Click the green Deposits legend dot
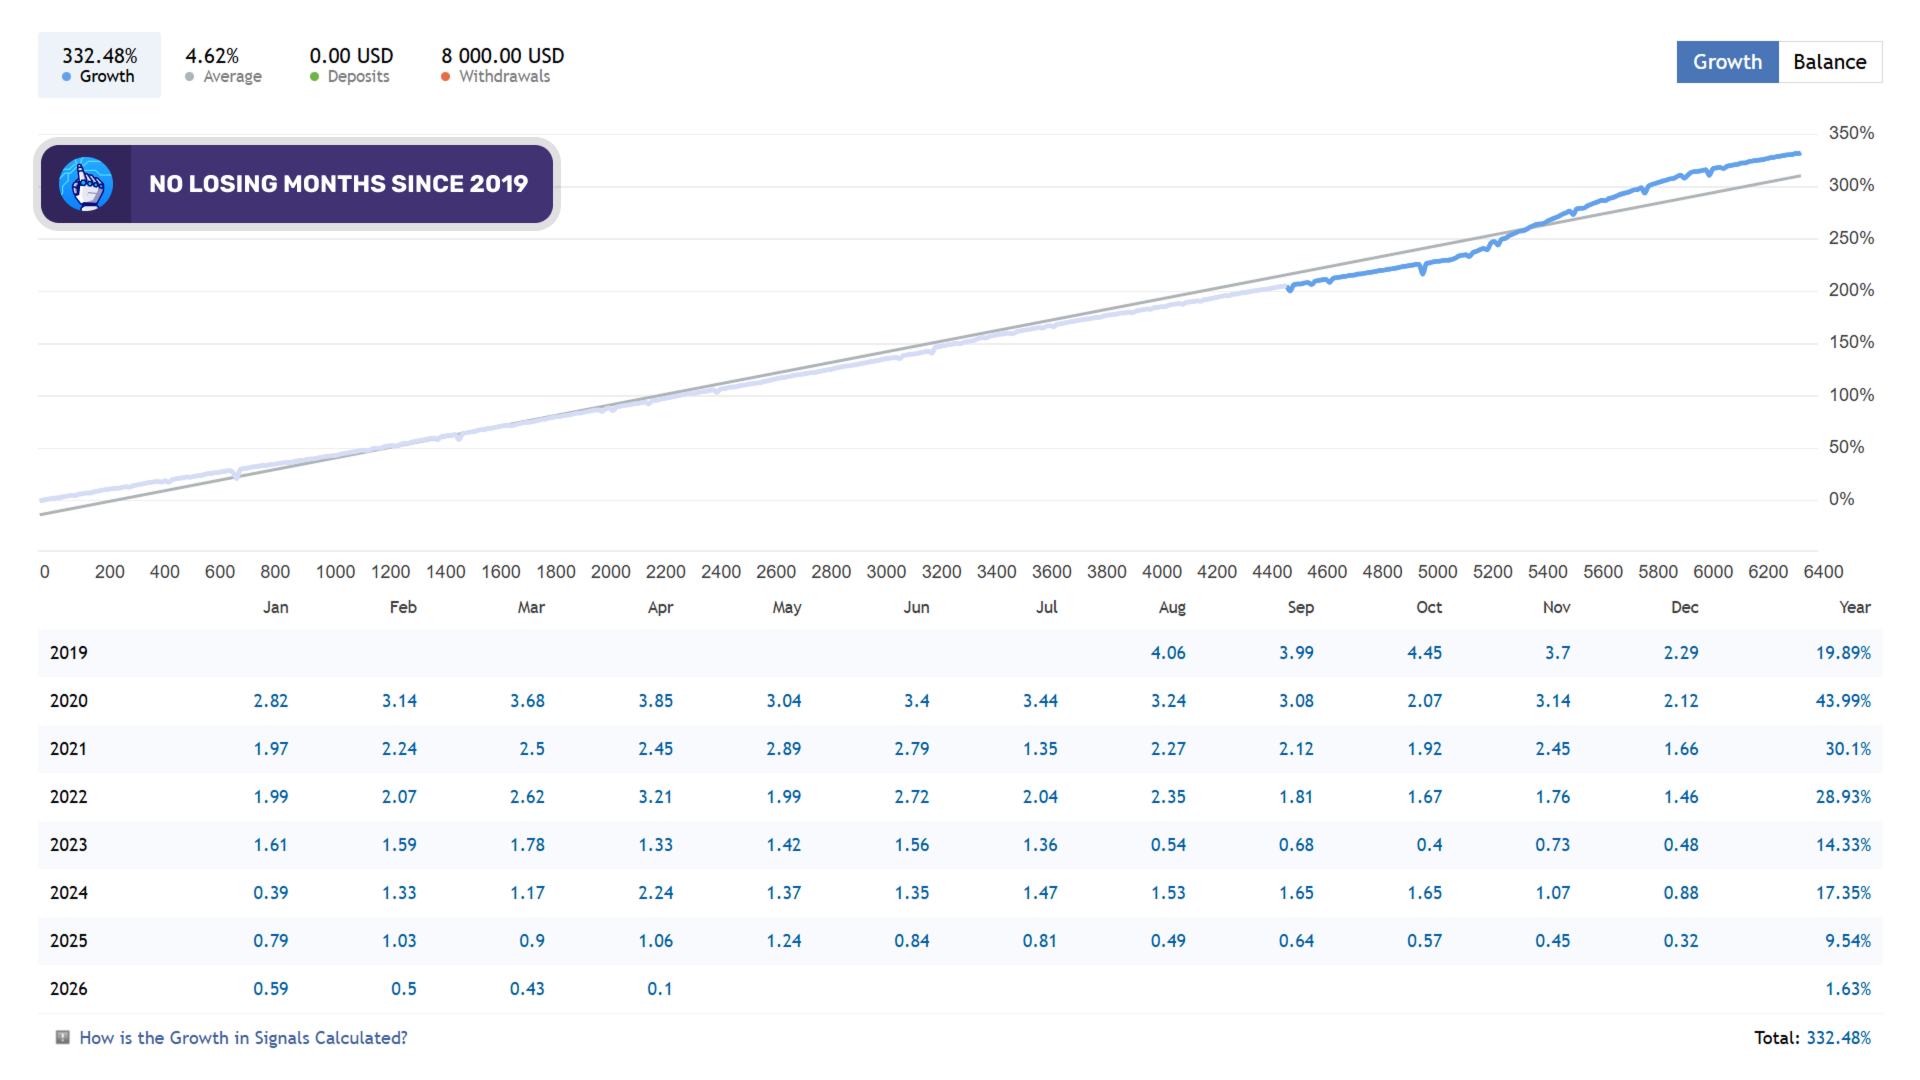 point(314,77)
